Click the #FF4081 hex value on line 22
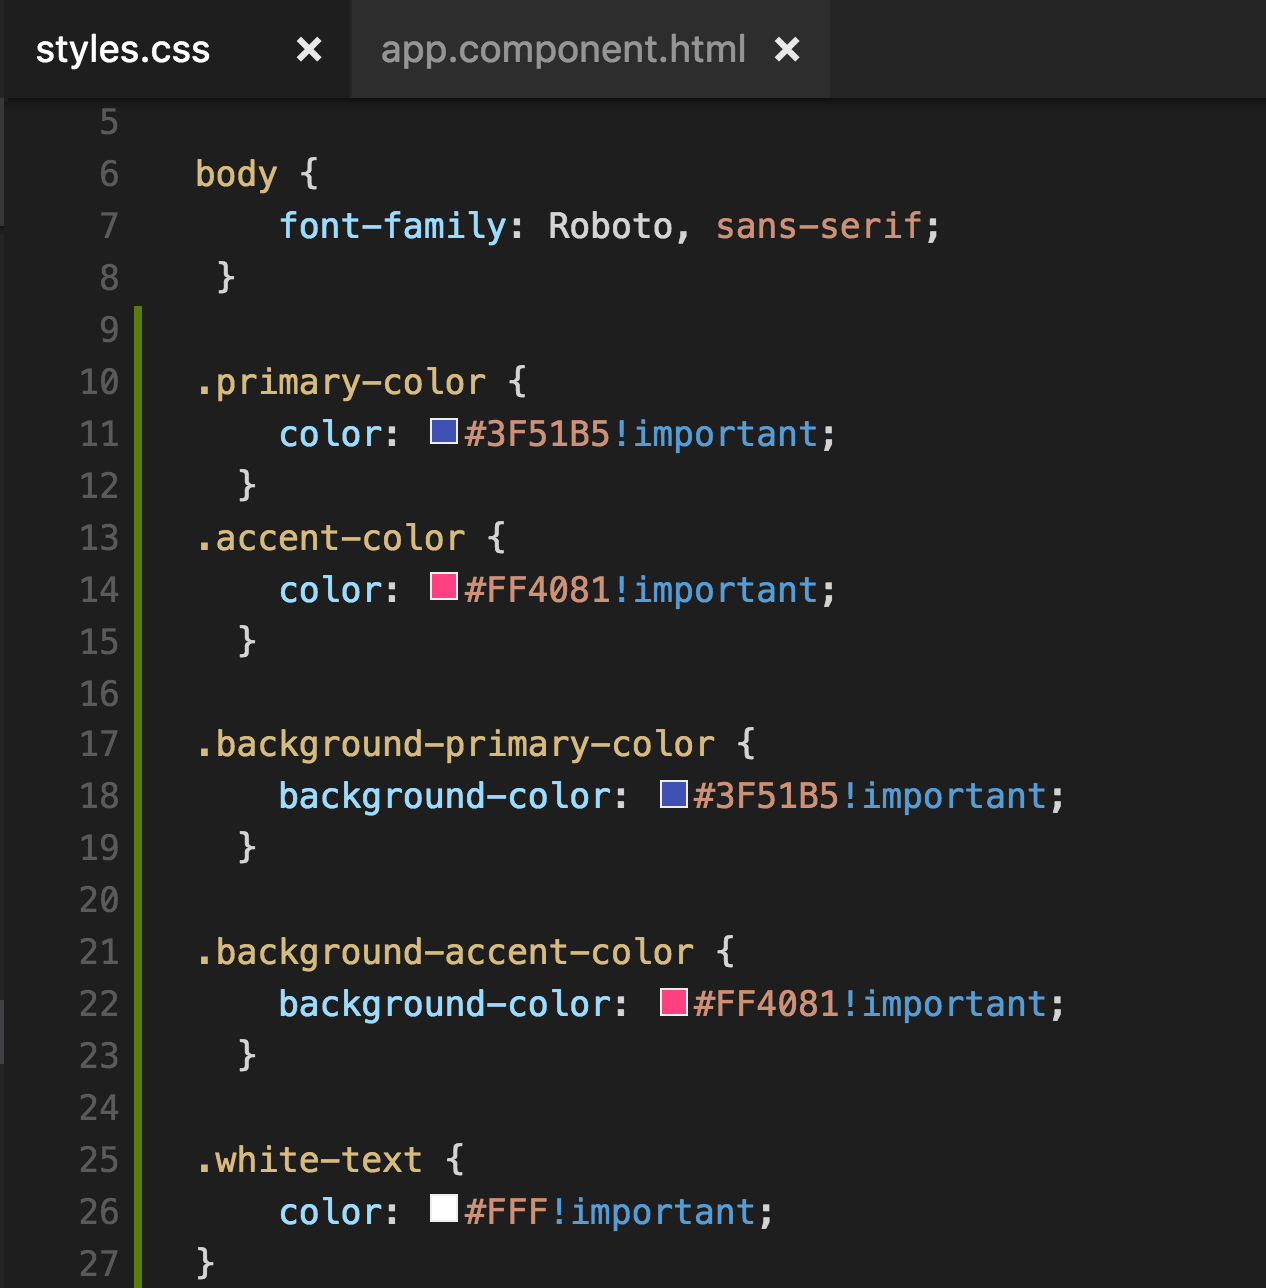This screenshot has height=1288, width=1266. point(766,1004)
